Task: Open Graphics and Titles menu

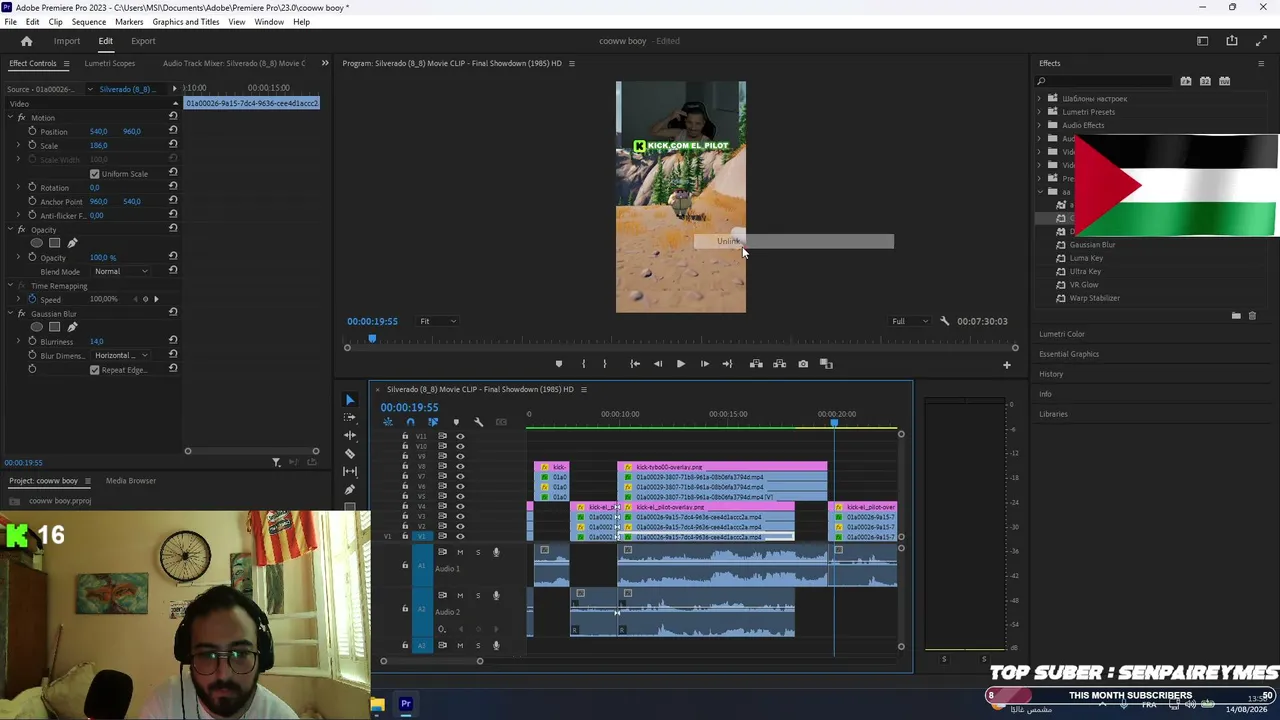Action: 186,22
